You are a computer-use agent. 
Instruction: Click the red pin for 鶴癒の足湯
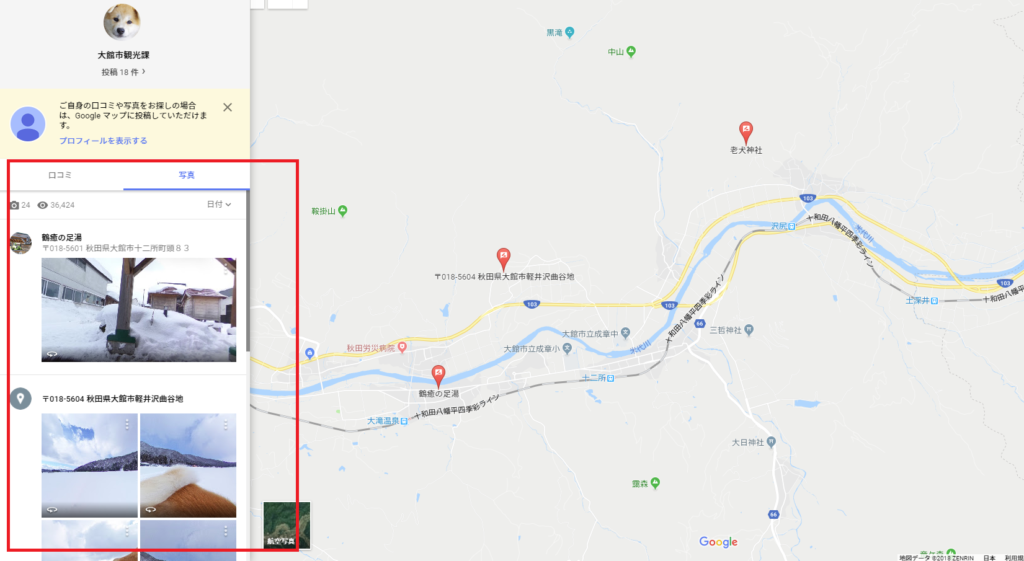tap(438, 376)
